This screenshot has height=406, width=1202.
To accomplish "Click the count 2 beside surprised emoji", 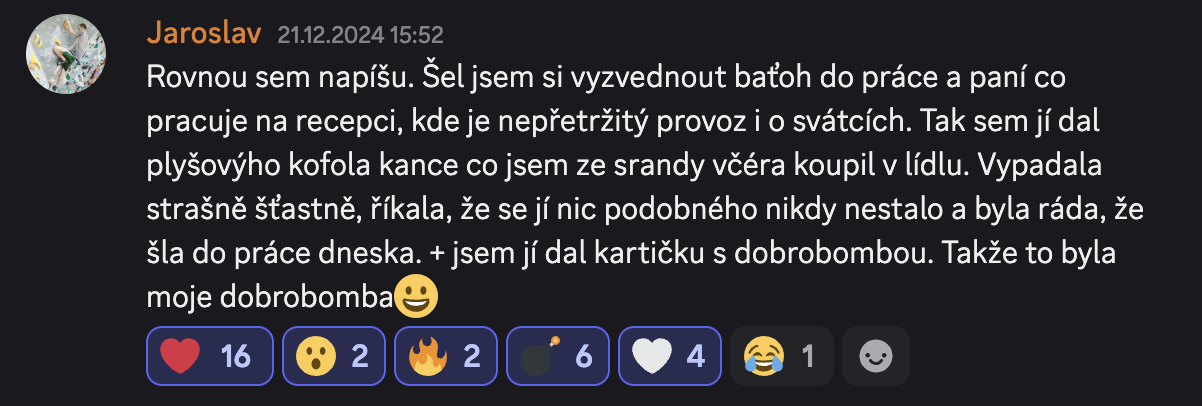I will (x=360, y=356).
